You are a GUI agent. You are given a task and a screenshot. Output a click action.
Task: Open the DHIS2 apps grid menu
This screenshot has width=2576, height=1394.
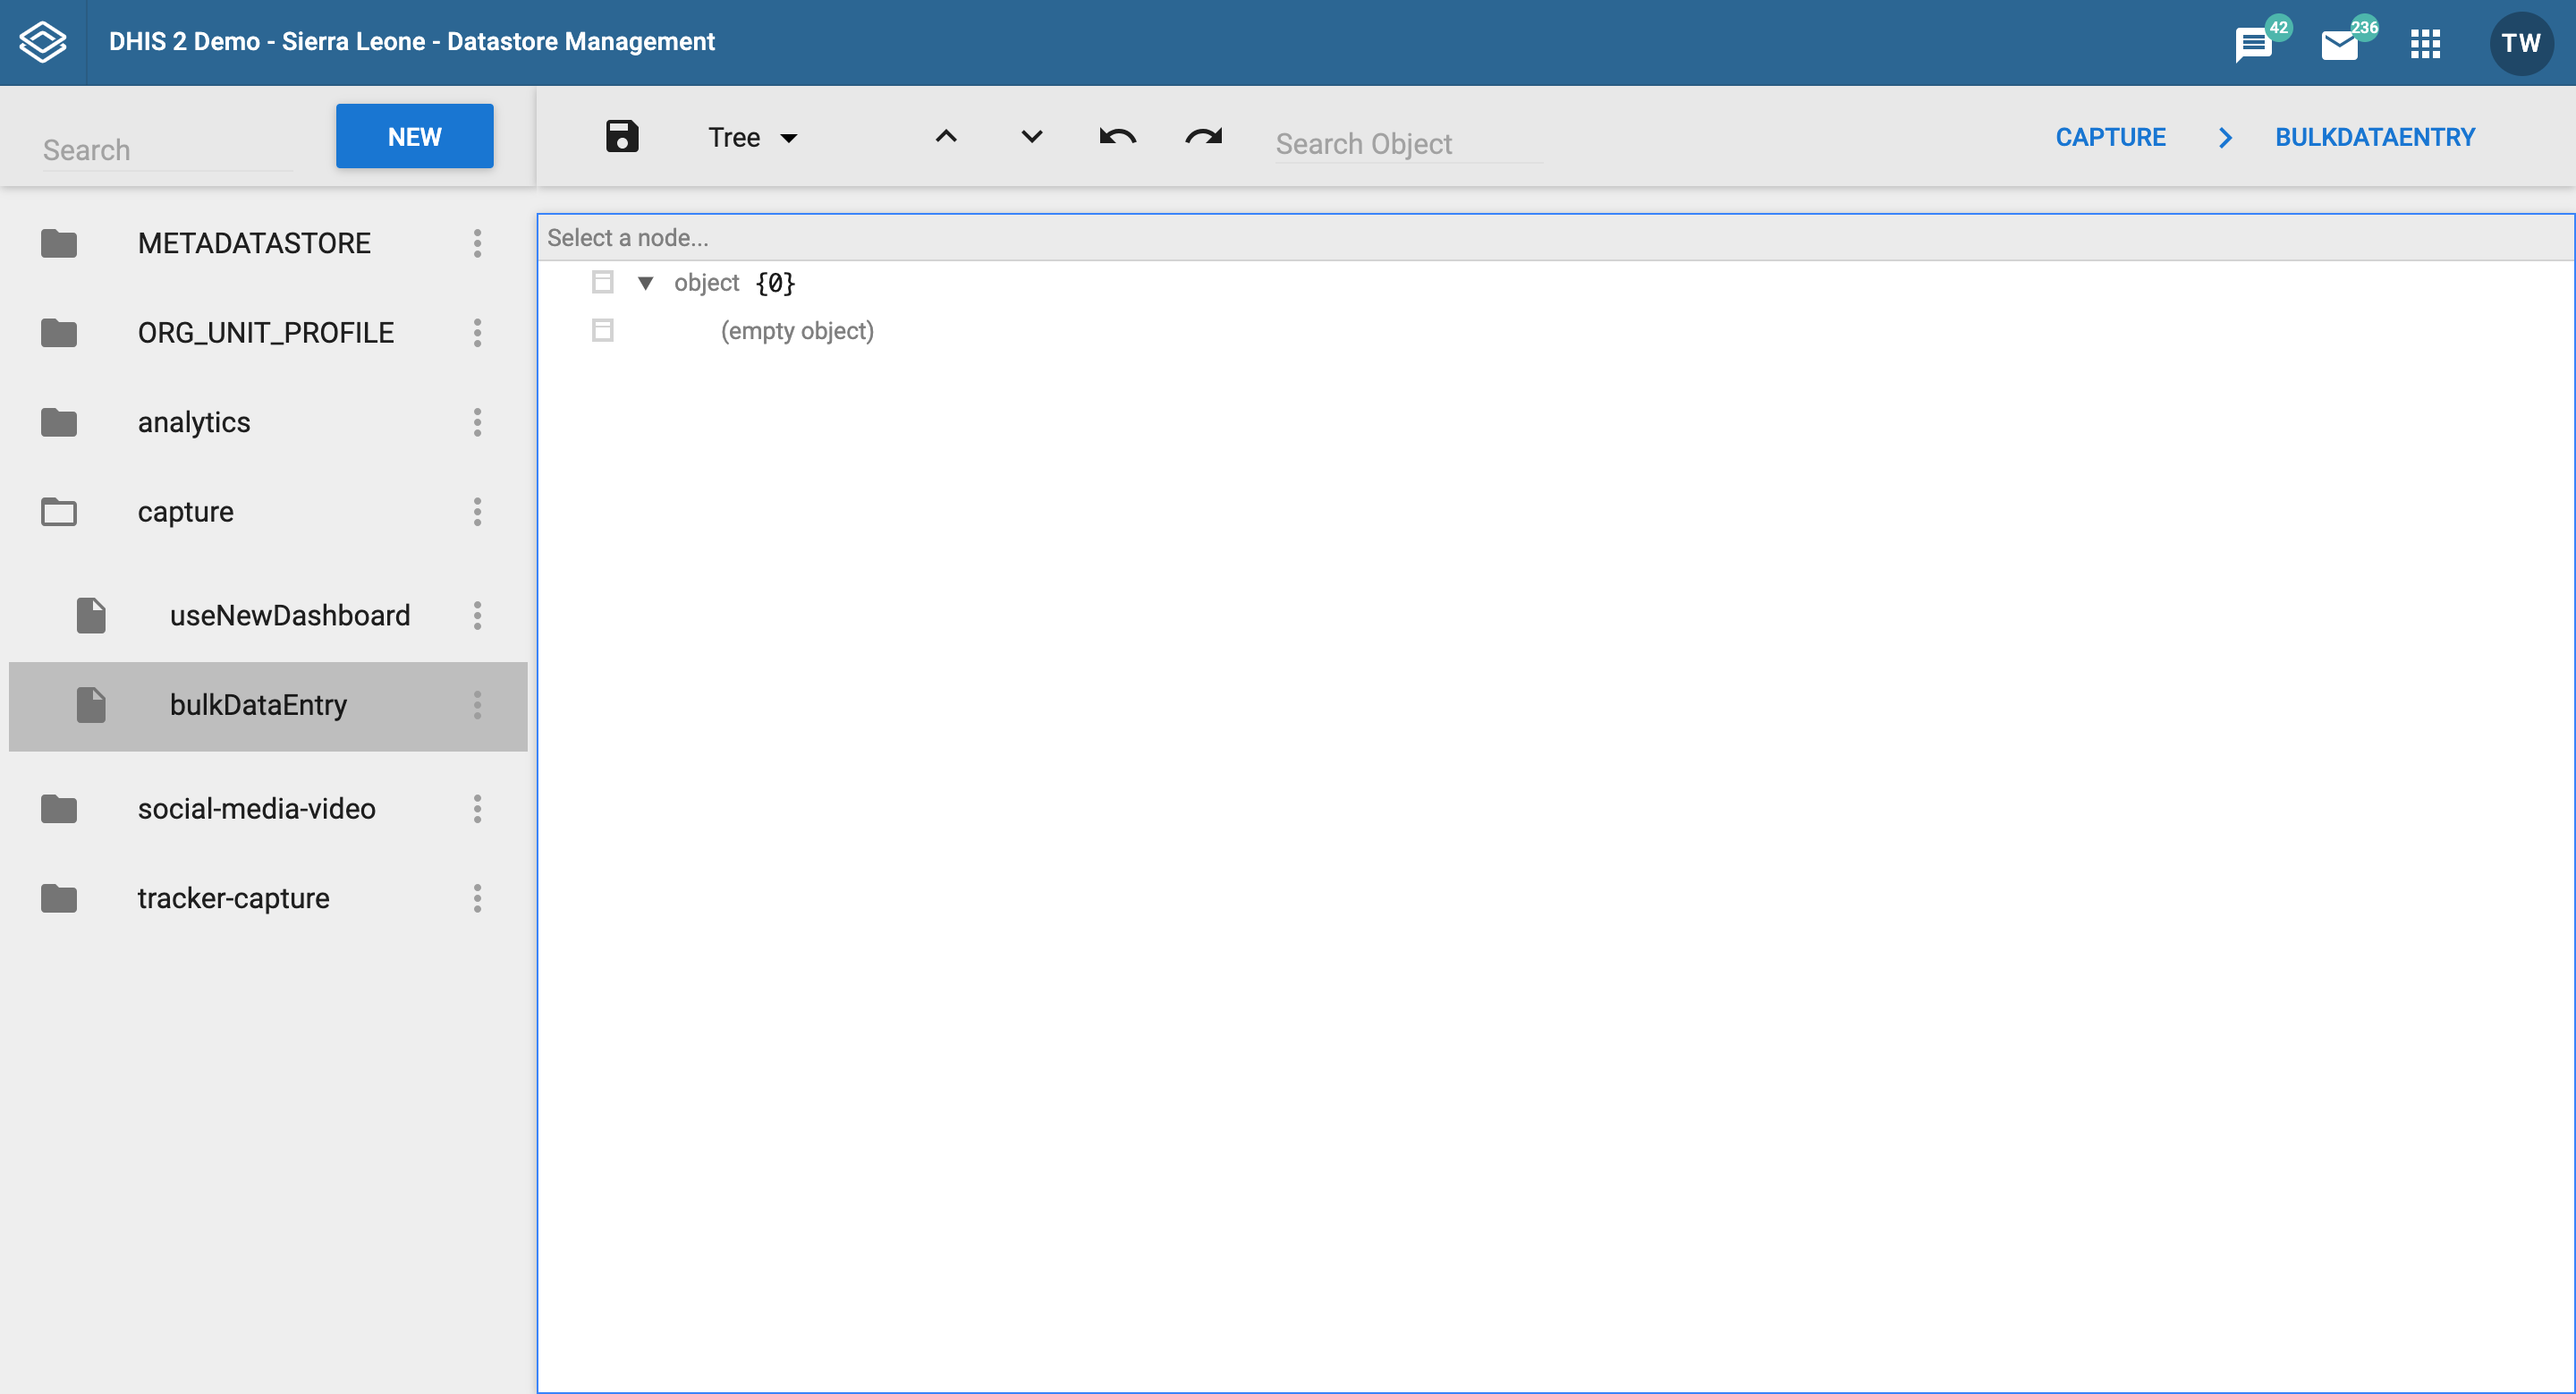[x=2426, y=42]
